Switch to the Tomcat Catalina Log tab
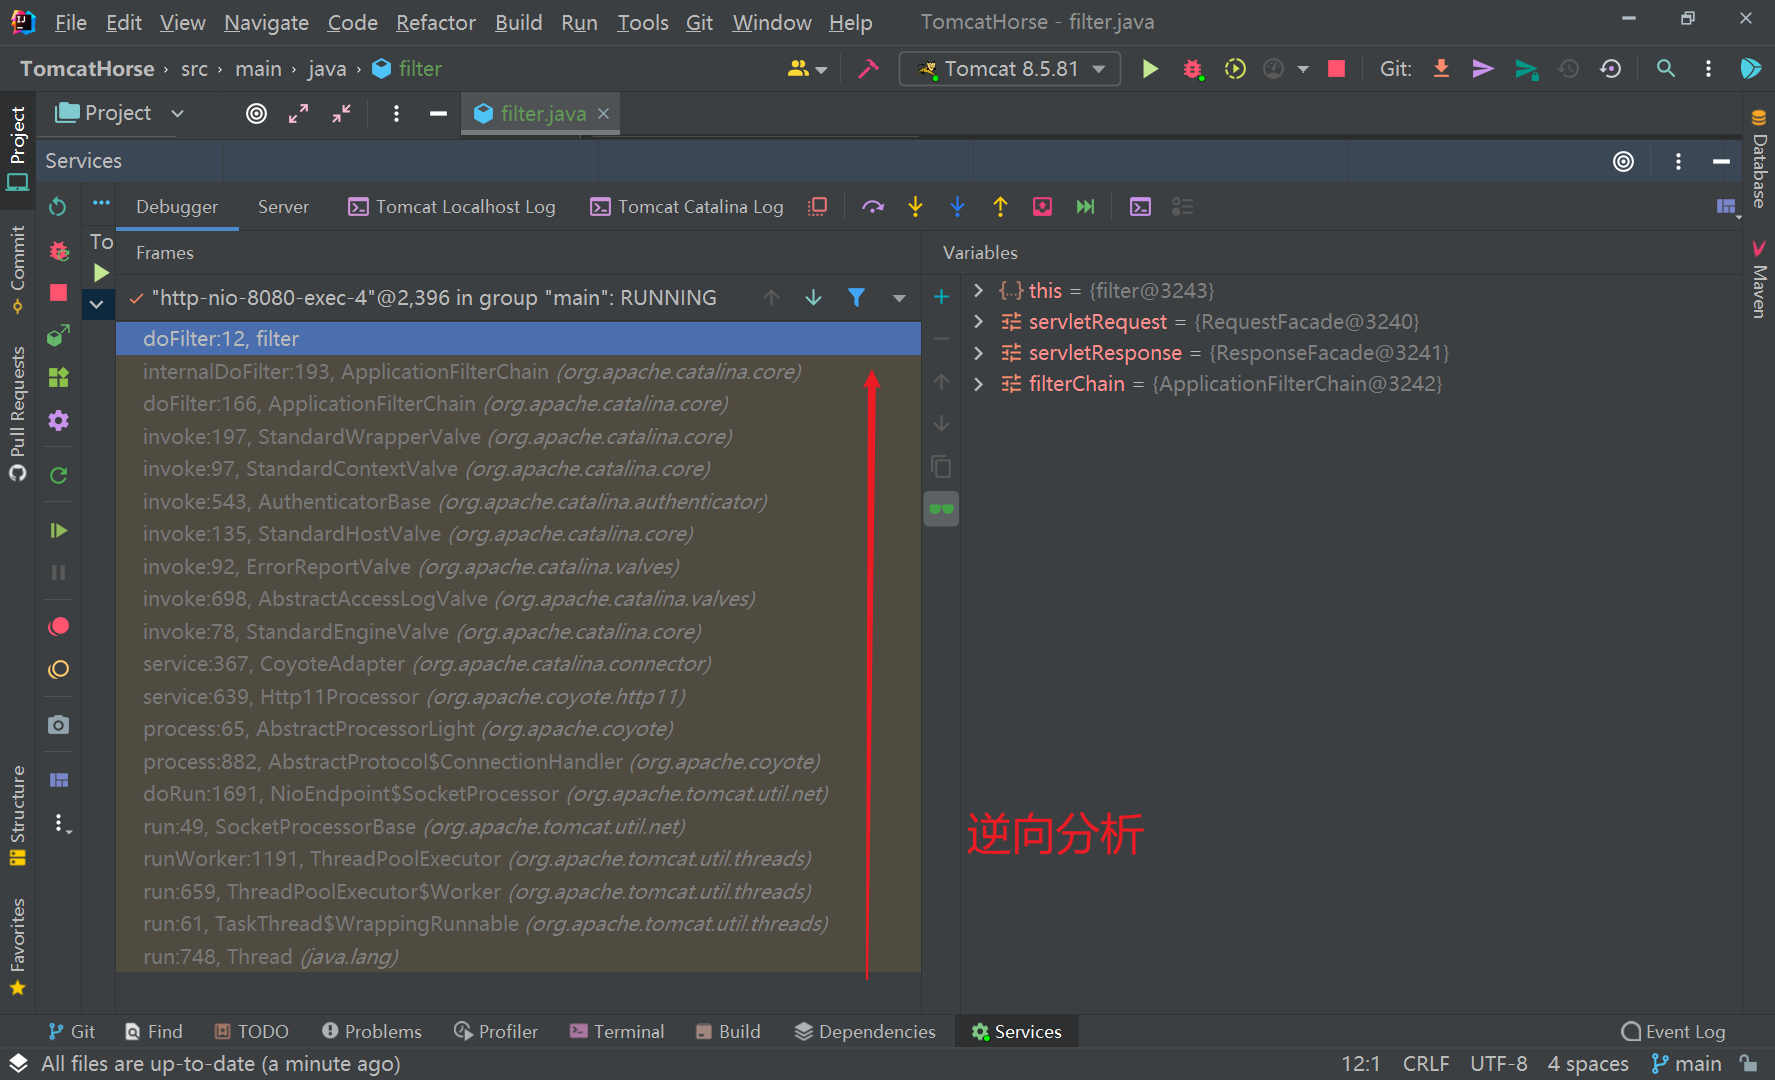The width and height of the screenshot is (1775, 1080). pos(686,206)
